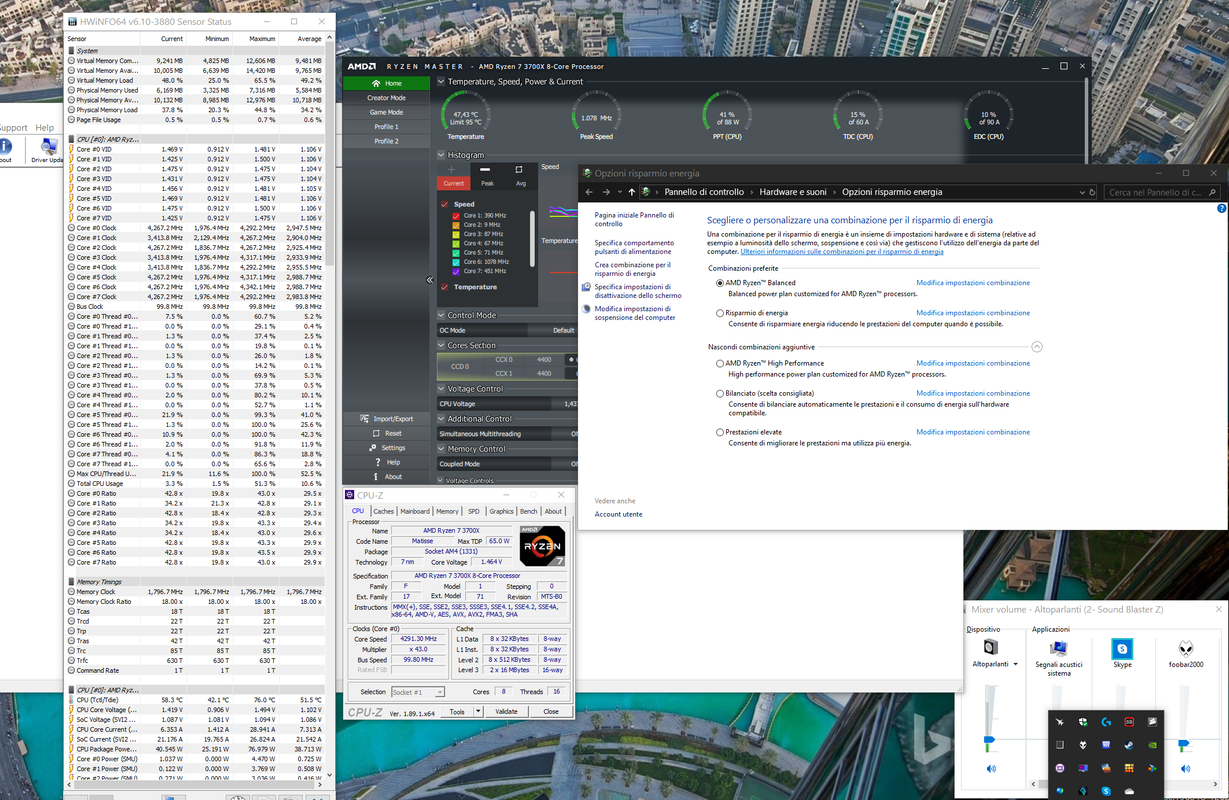
Task: Switch to Bench tab in CPU-Z
Action: [529, 511]
